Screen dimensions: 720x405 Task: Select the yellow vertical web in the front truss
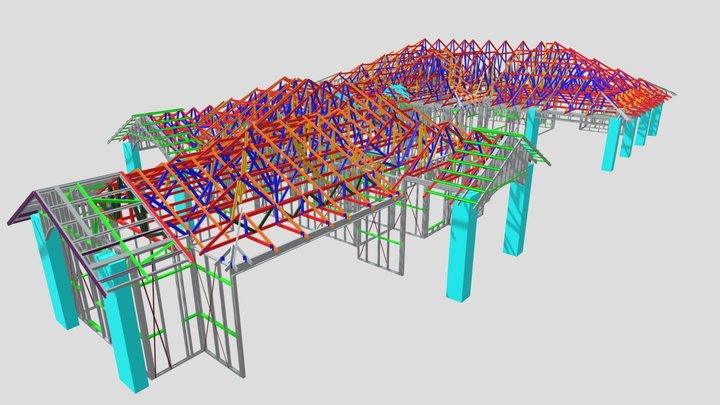239,200
